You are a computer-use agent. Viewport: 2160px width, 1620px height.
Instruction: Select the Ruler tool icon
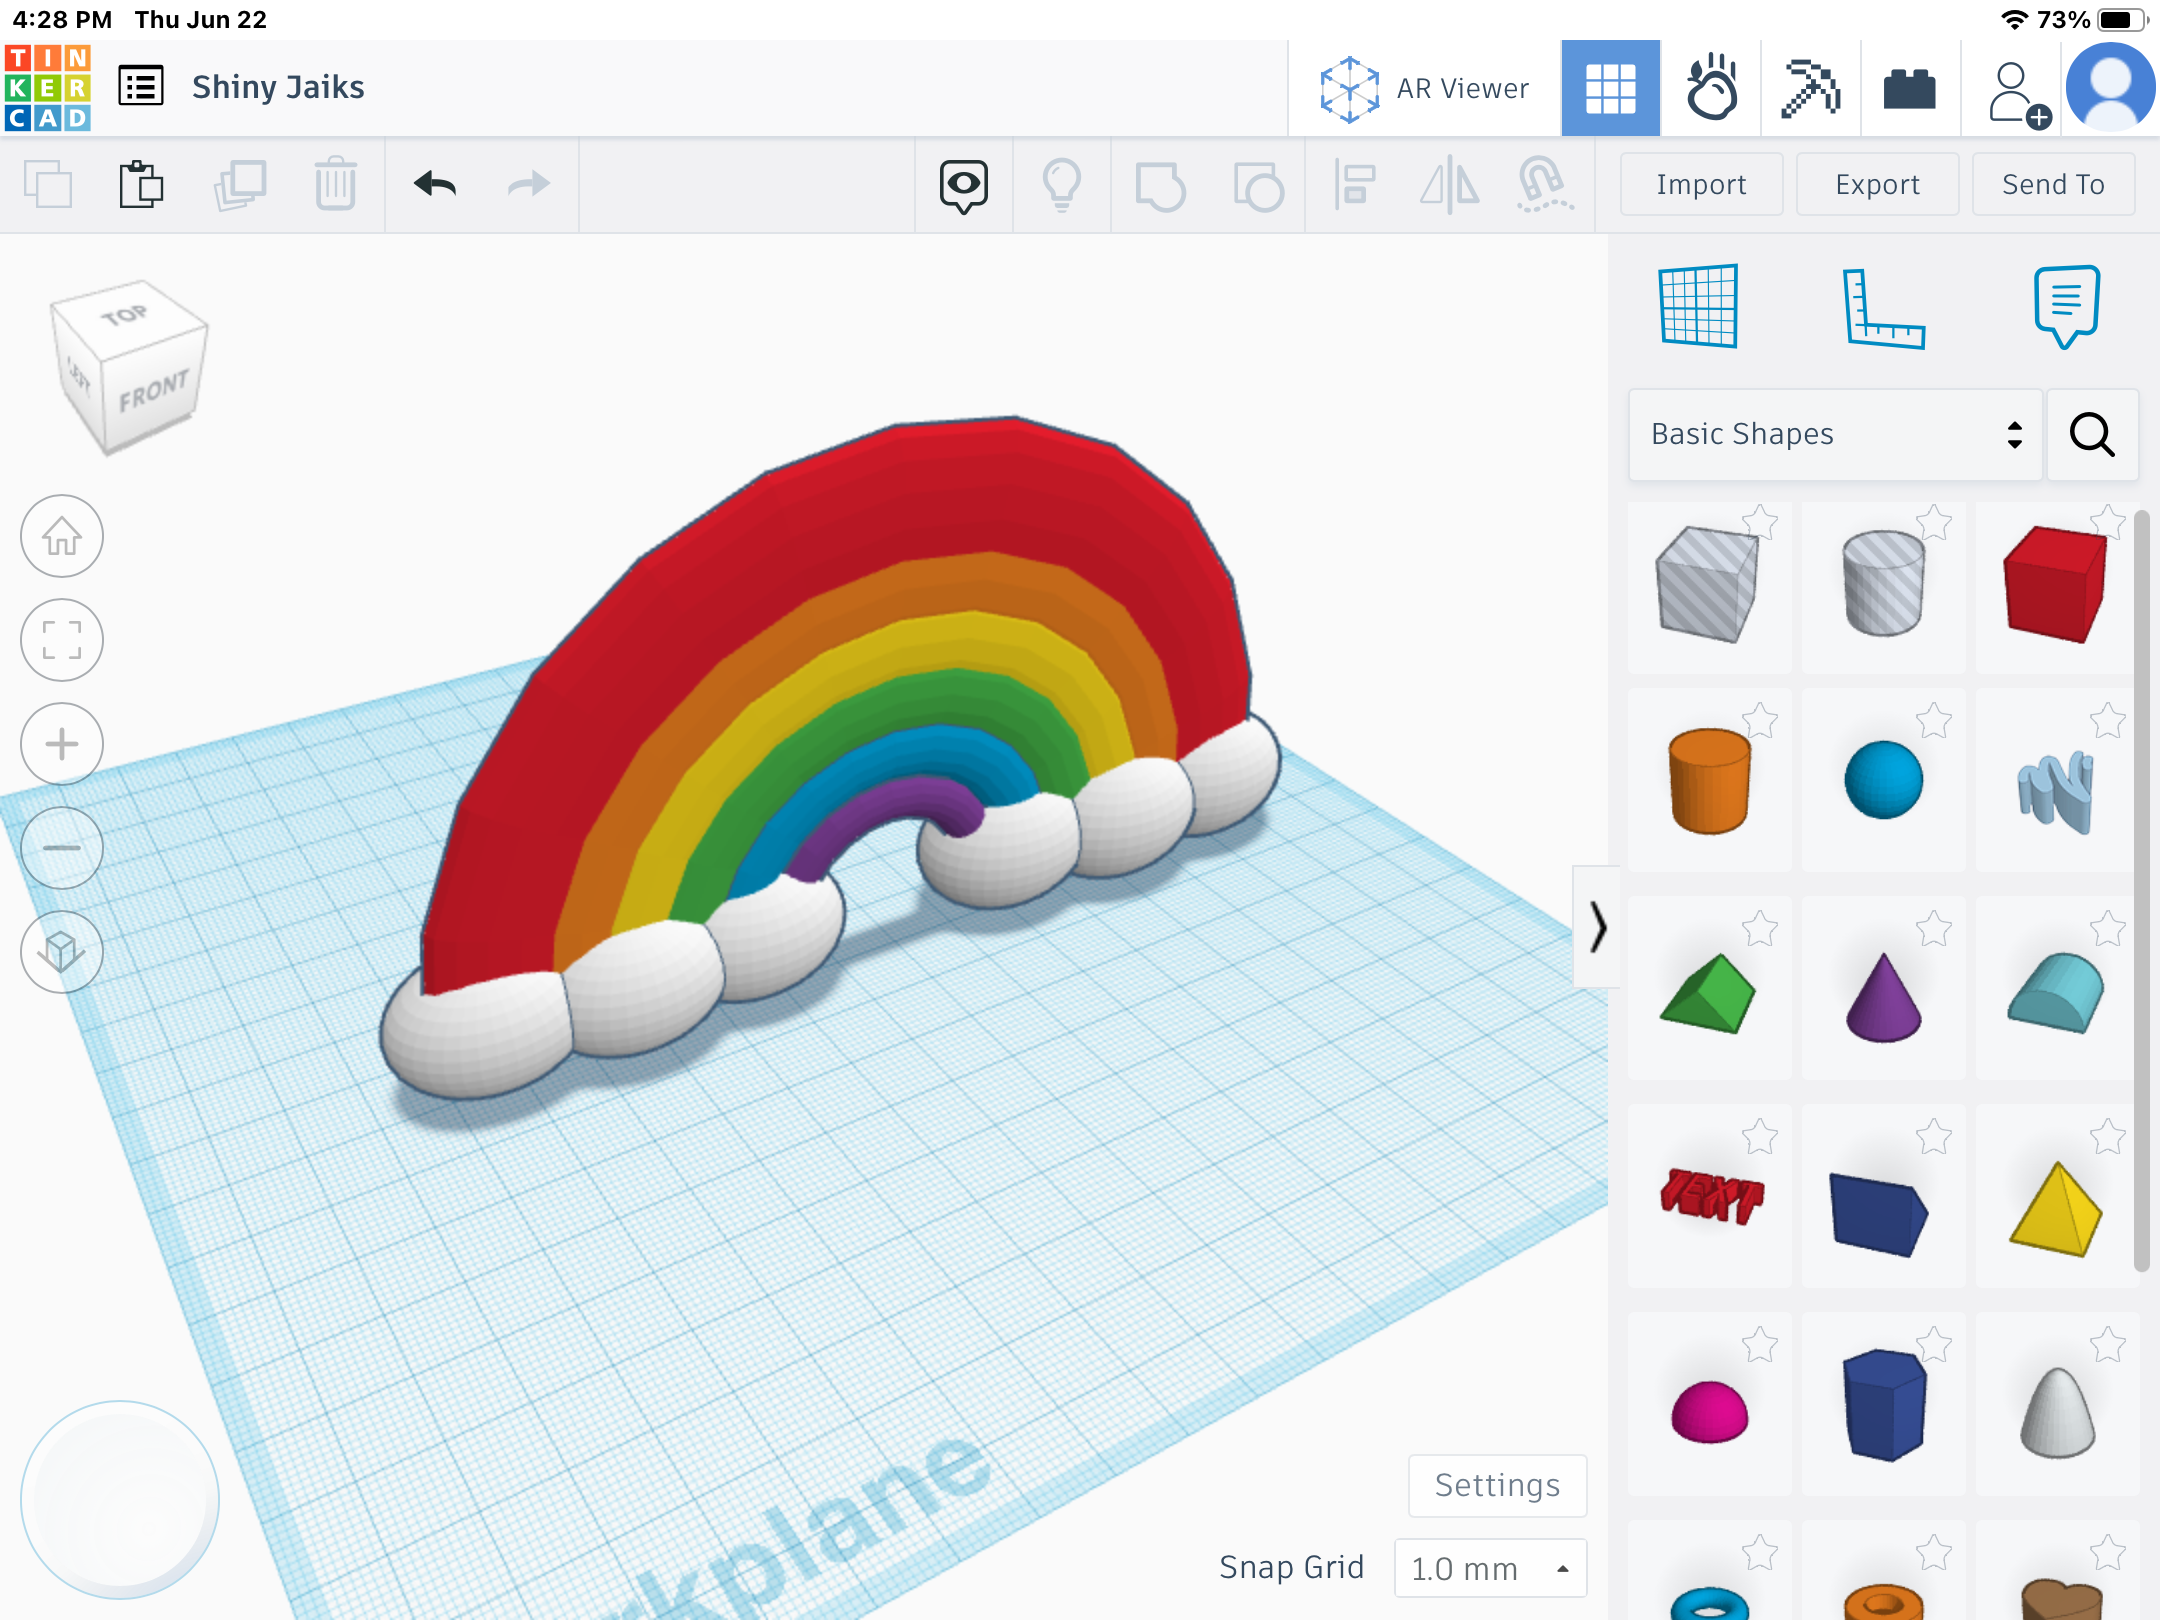[1882, 308]
